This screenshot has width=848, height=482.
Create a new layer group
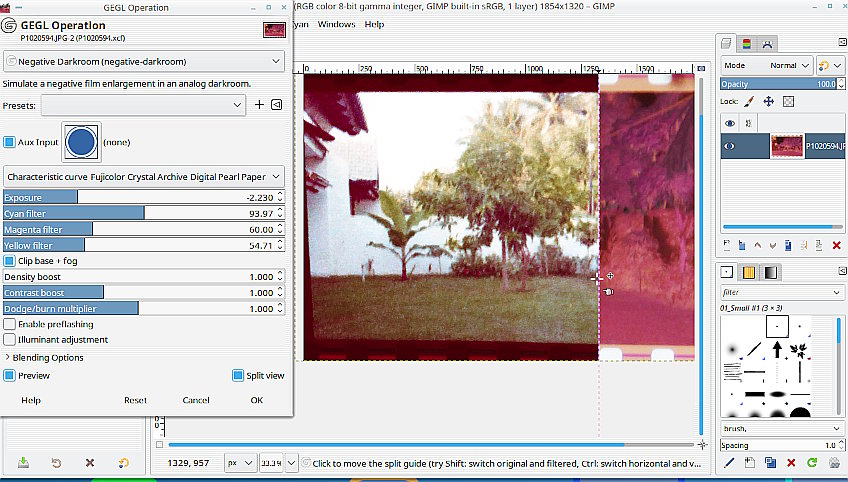(742, 246)
